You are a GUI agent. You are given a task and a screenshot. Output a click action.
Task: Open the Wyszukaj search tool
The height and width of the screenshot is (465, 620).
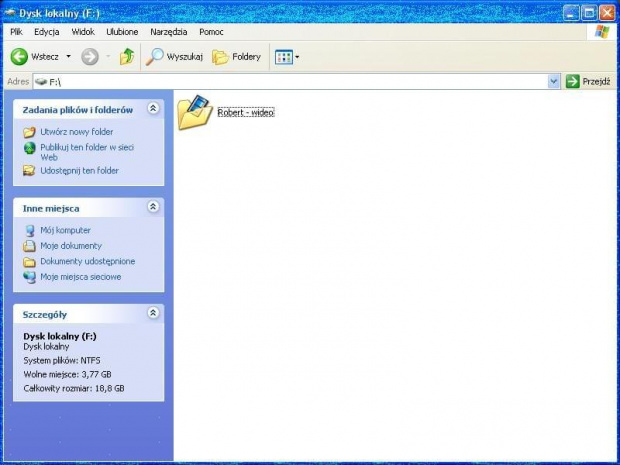(175, 57)
